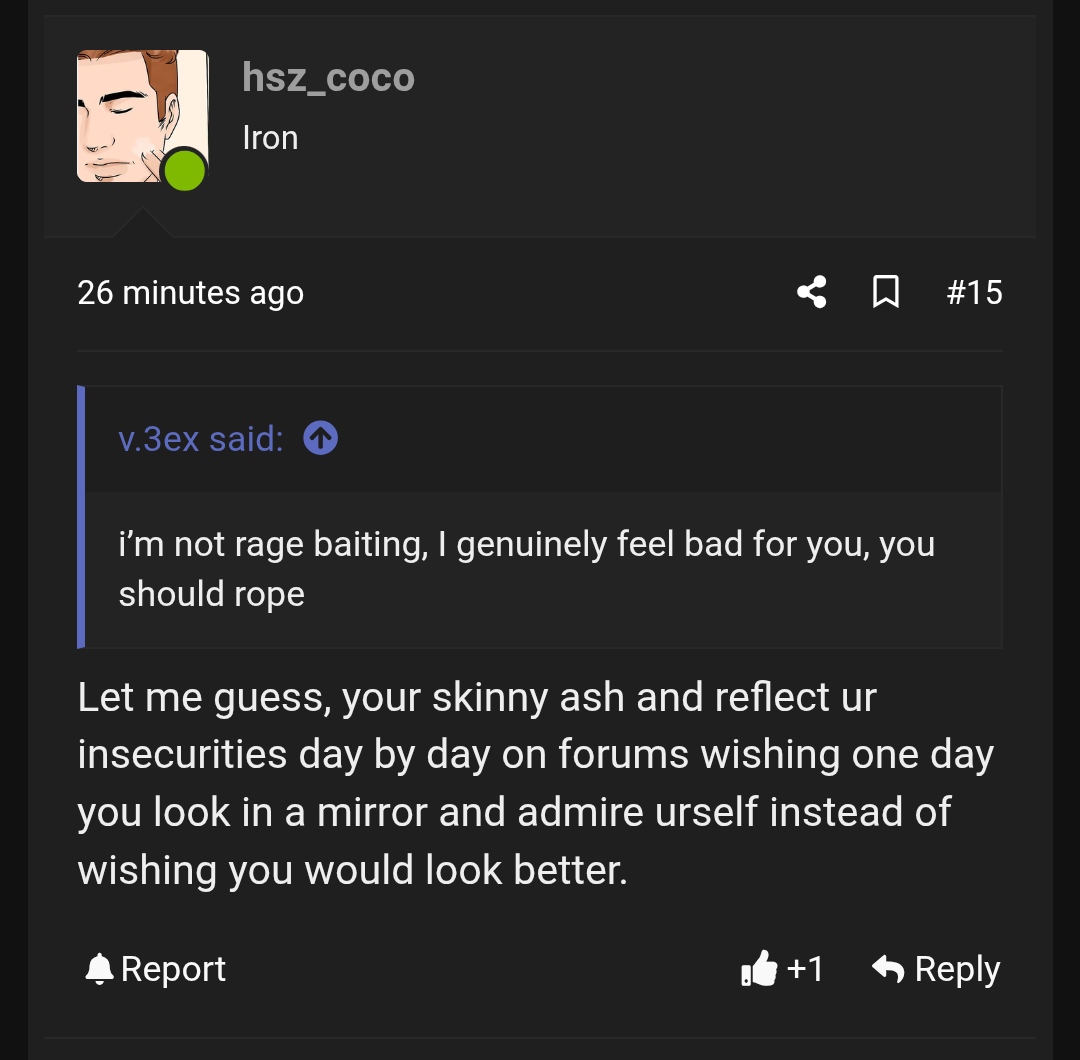View reactions by clicking the "+1" count
The height and width of the screenshot is (1060, 1080).
click(x=805, y=969)
